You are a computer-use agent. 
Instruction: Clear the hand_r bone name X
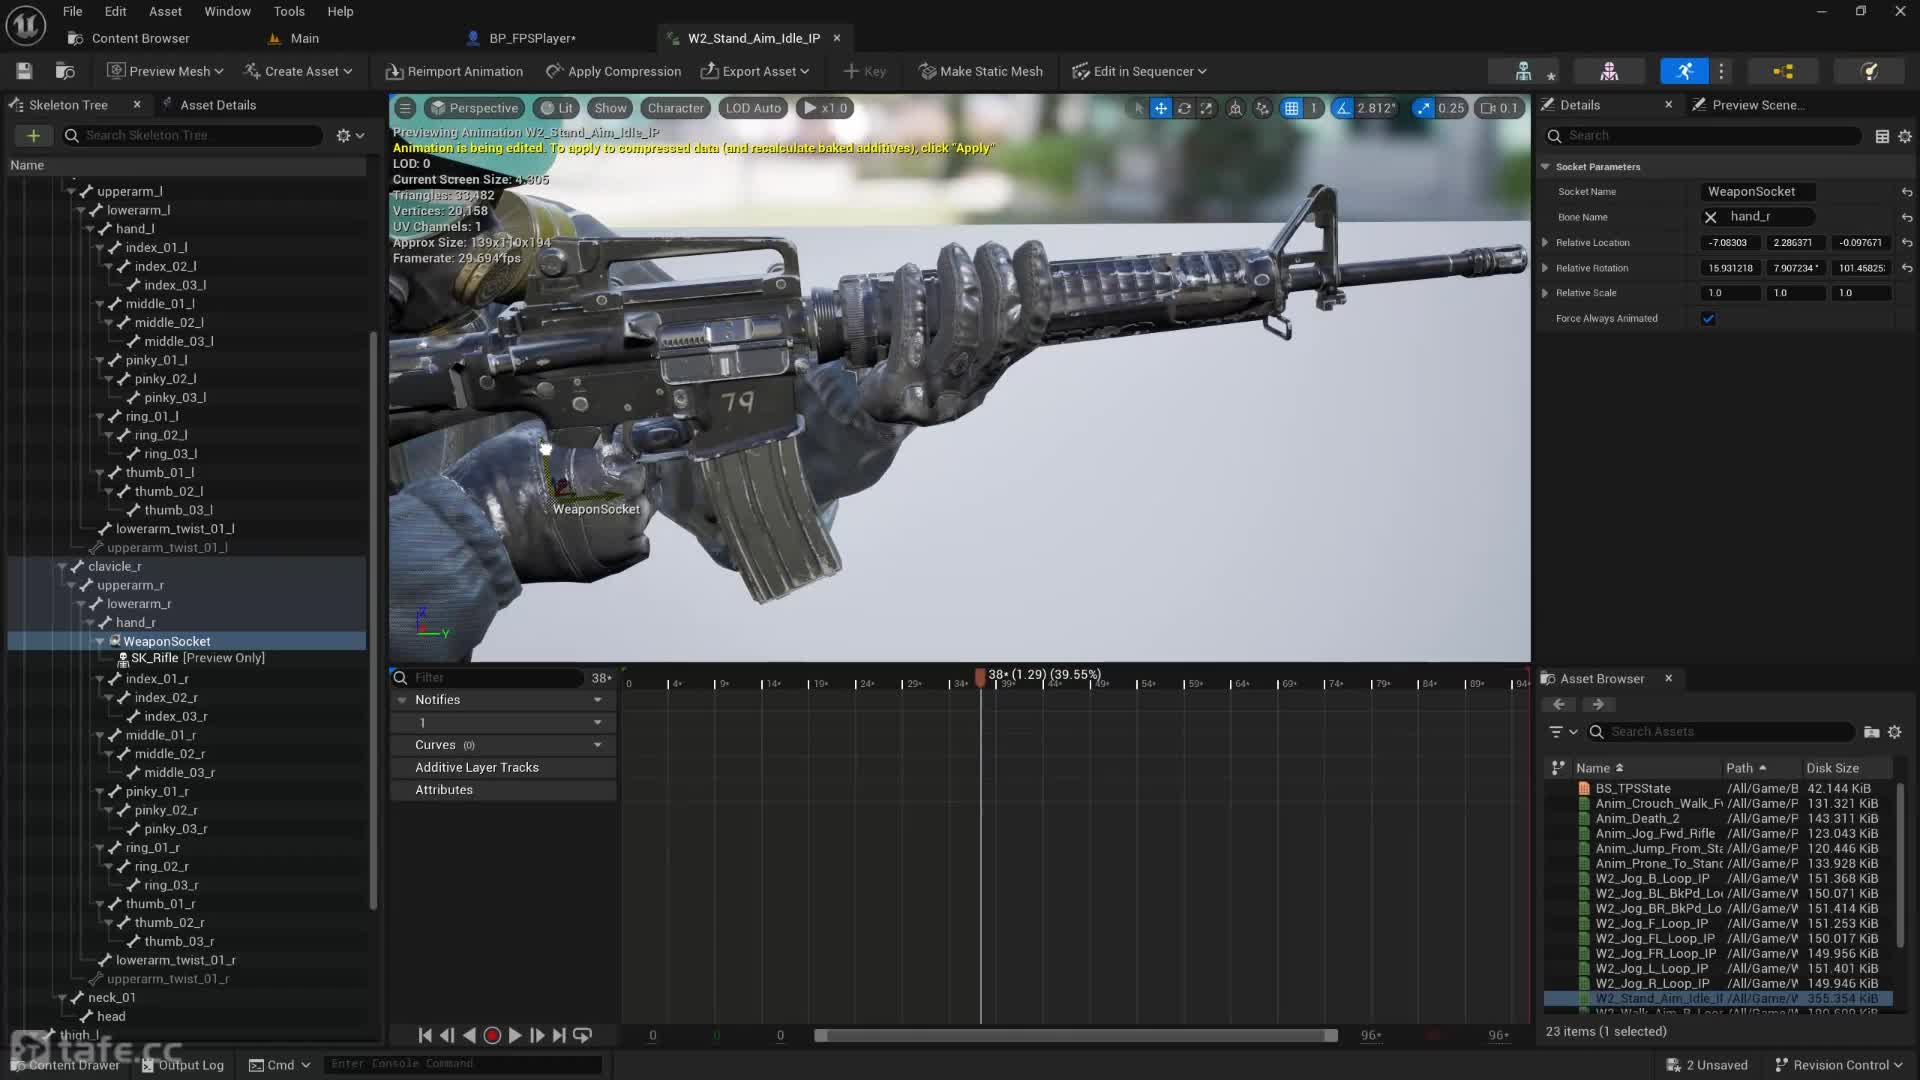tap(1710, 217)
